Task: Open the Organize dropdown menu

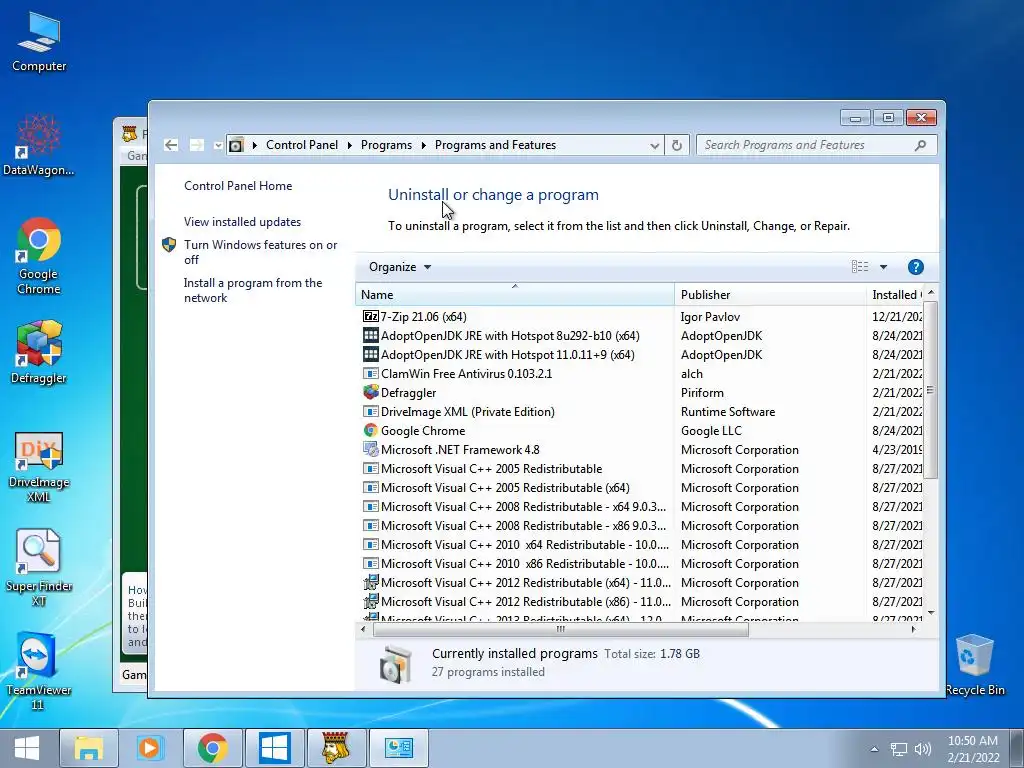Action: point(400,266)
